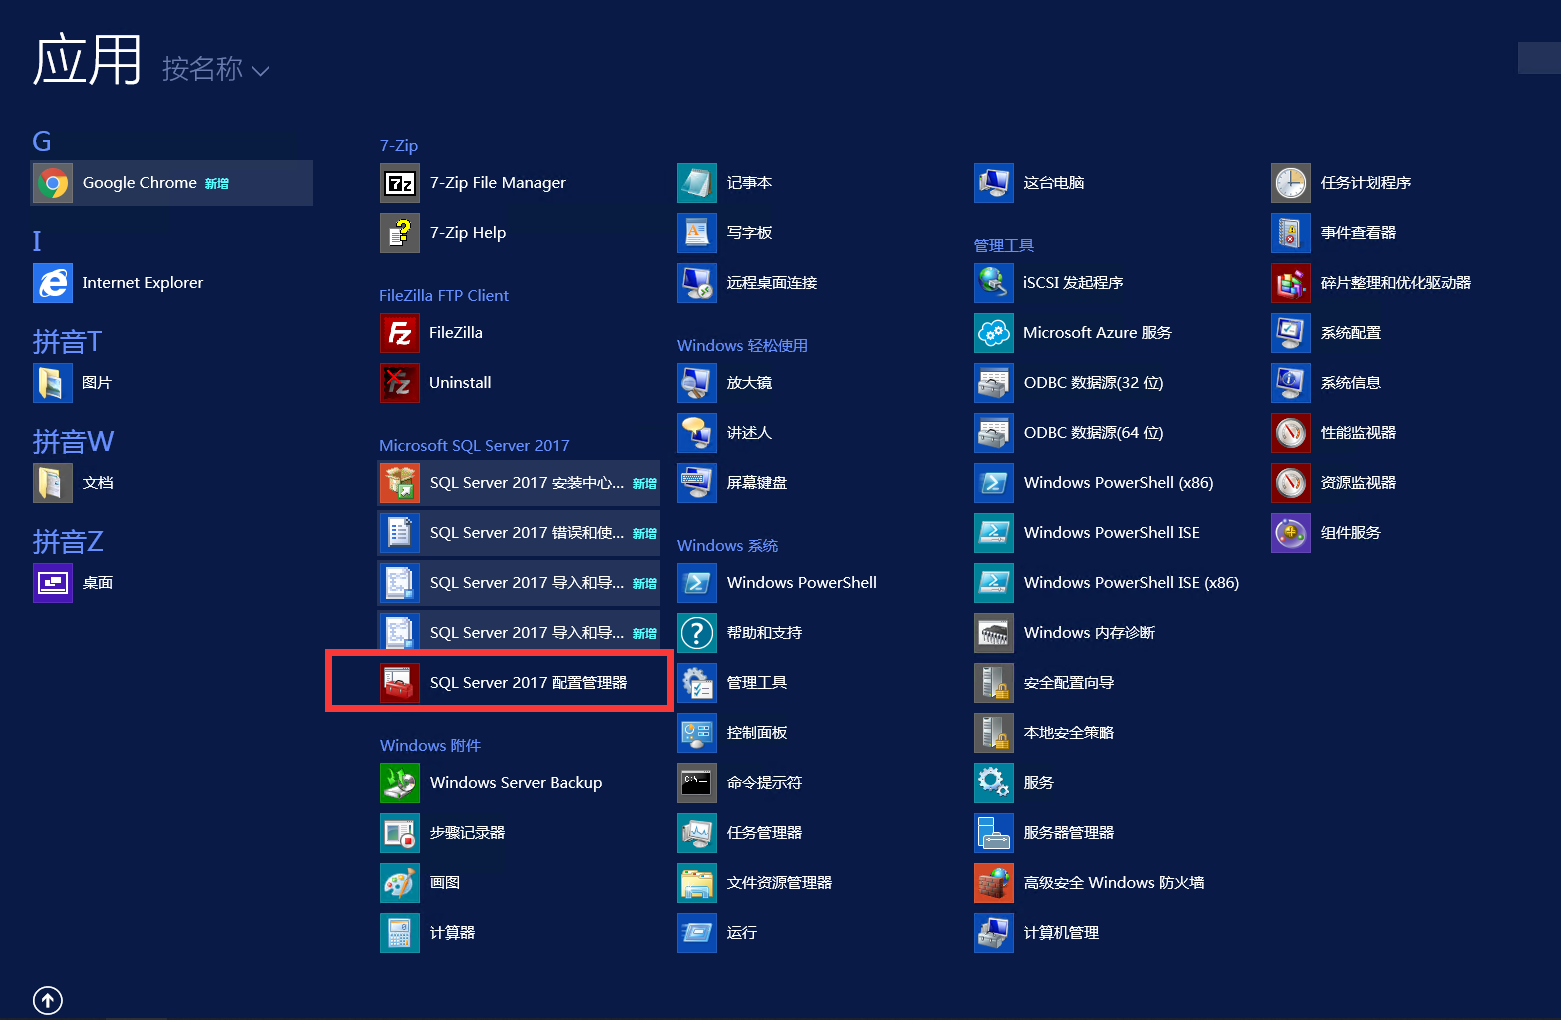The image size is (1561, 1020).
Task: Open 高级安全 Windows 防火墙 icon
Action: tap(994, 883)
